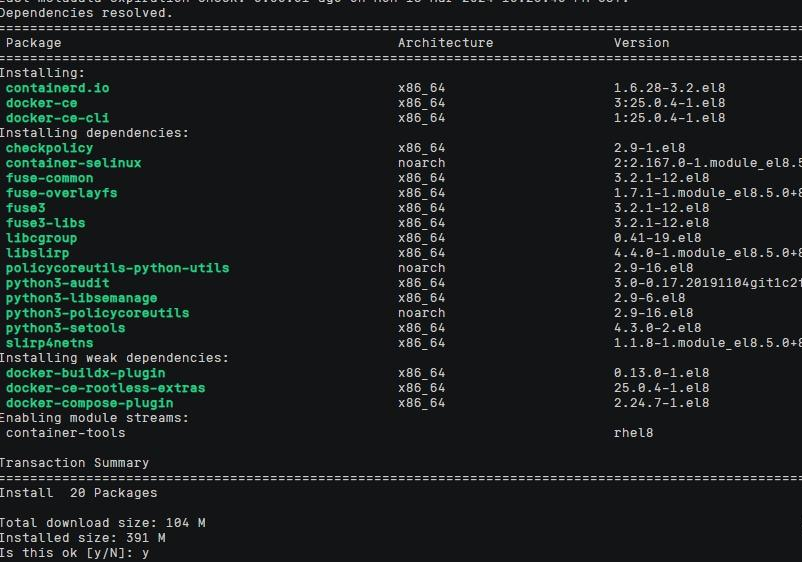Image resolution: width=802 pixels, height=562 pixels.
Task: Click the Architecture column header
Action: click(x=445, y=43)
